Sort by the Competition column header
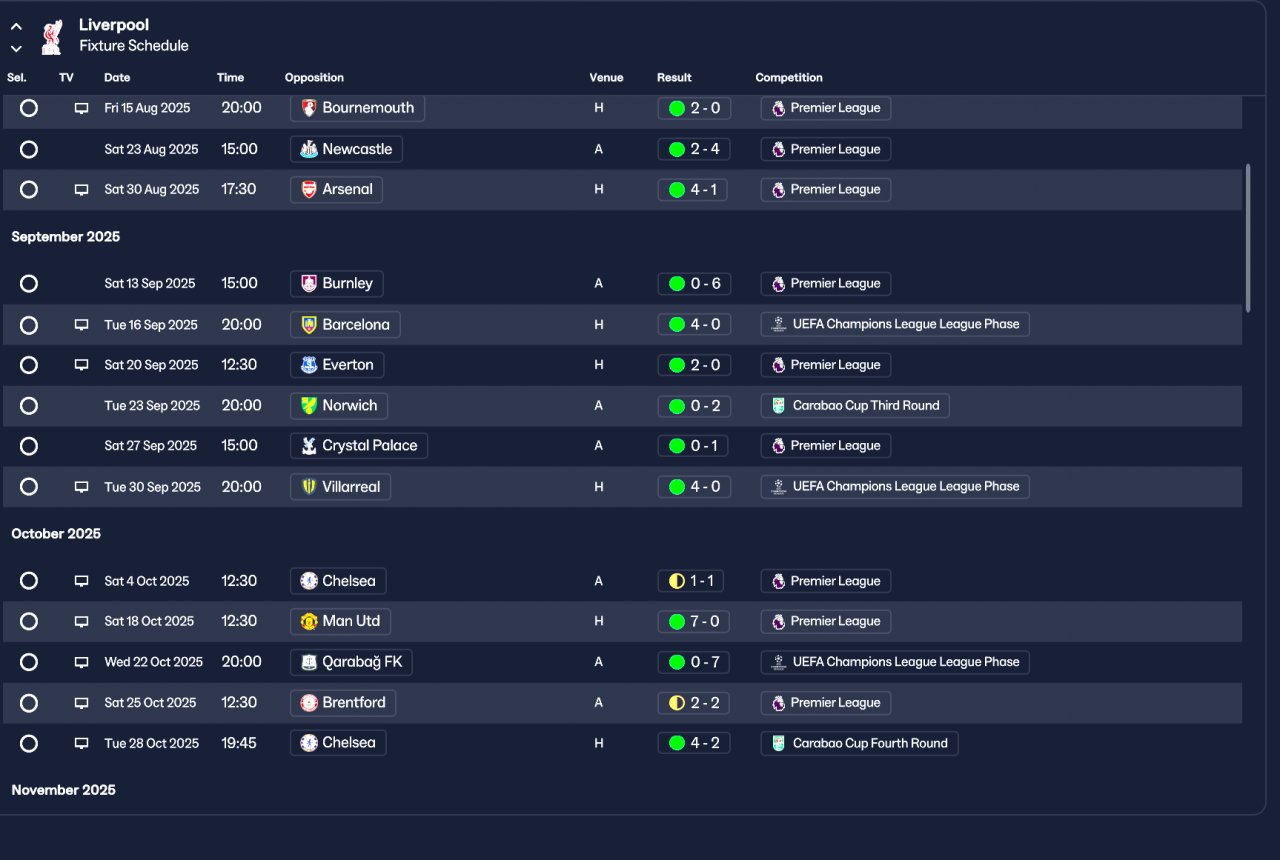 [789, 77]
